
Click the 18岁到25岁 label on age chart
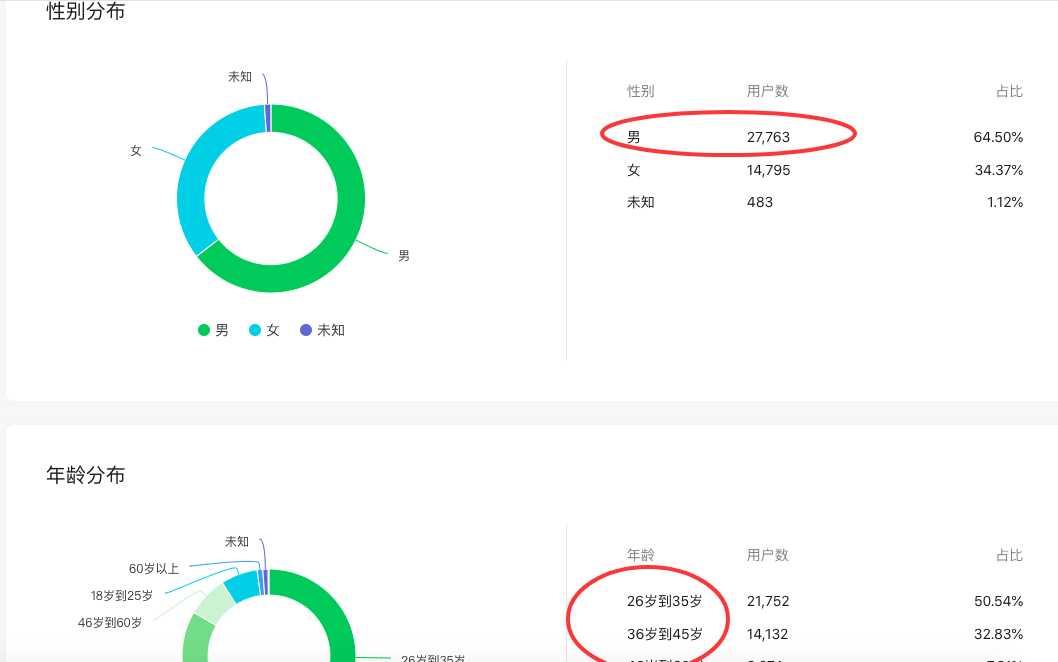coord(122,596)
